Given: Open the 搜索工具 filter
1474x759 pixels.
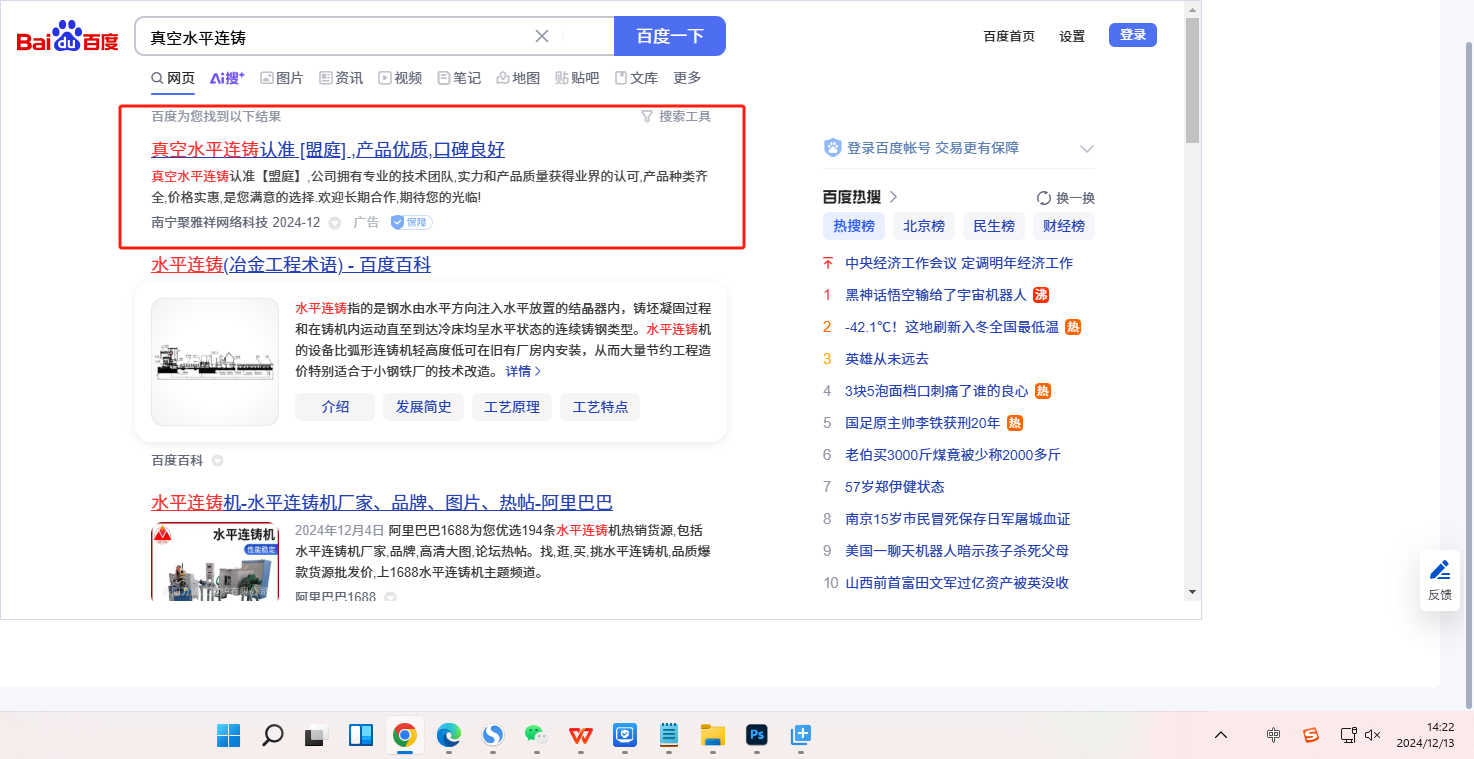Looking at the screenshot, I should point(676,116).
